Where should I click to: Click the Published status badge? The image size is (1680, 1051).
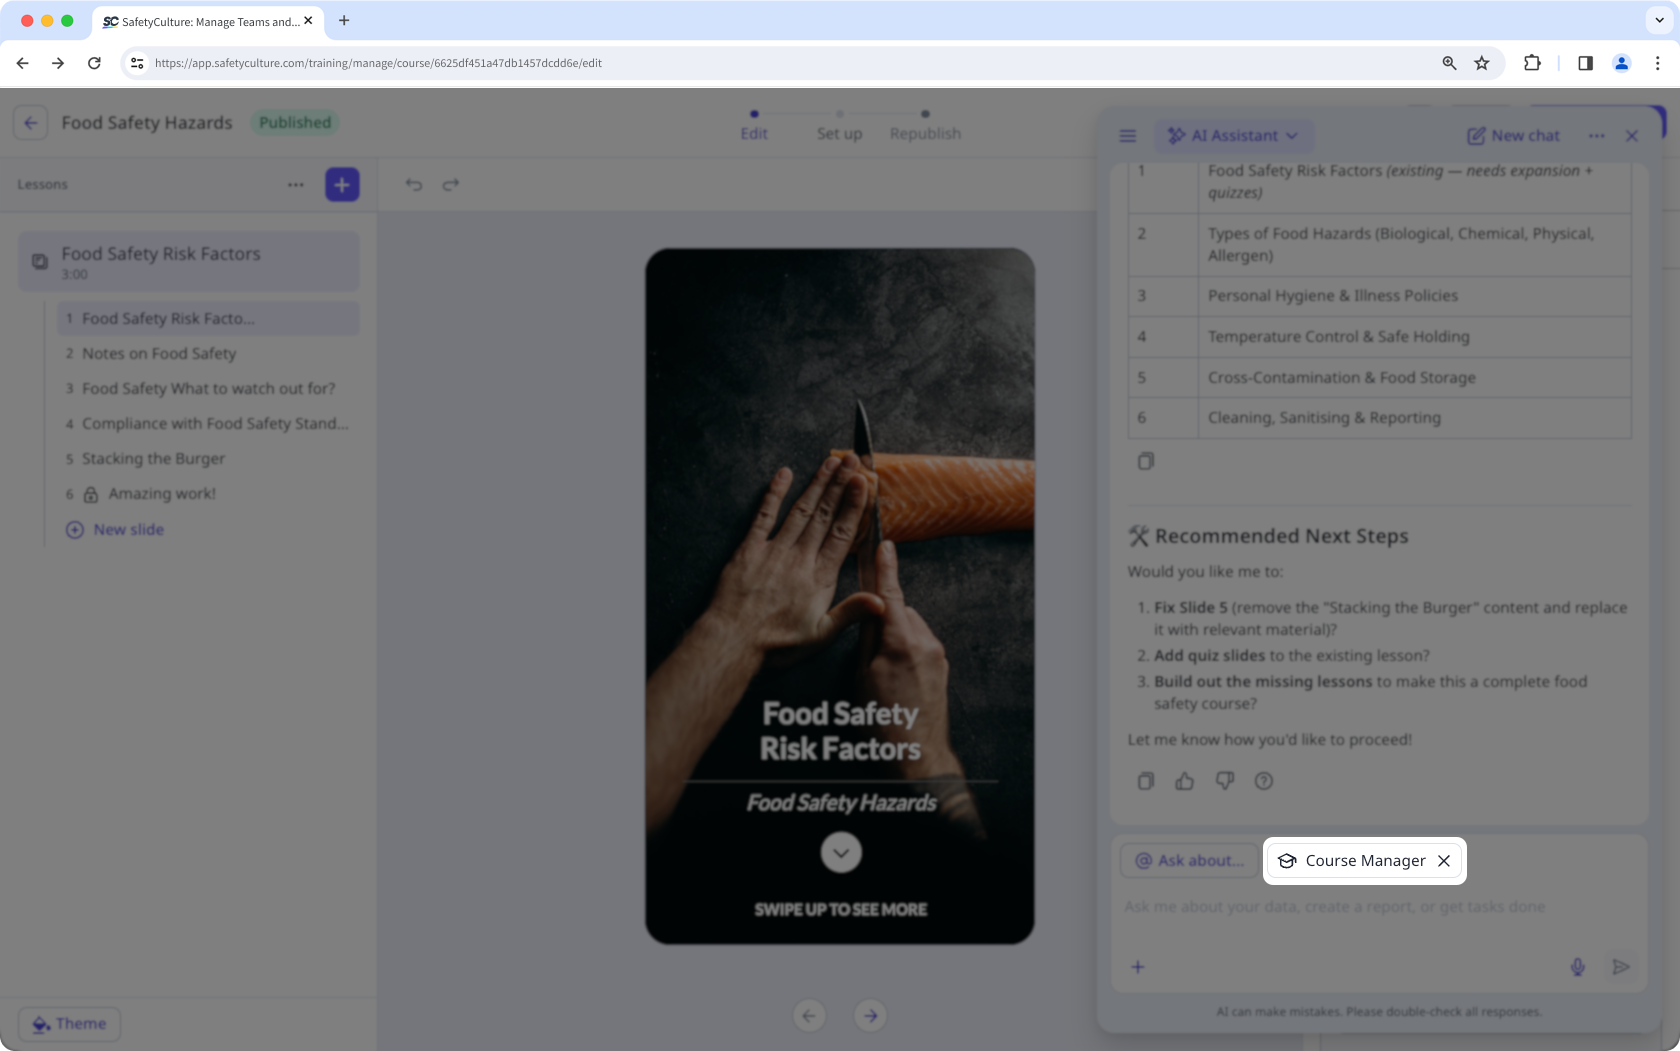(x=295, y=123)
